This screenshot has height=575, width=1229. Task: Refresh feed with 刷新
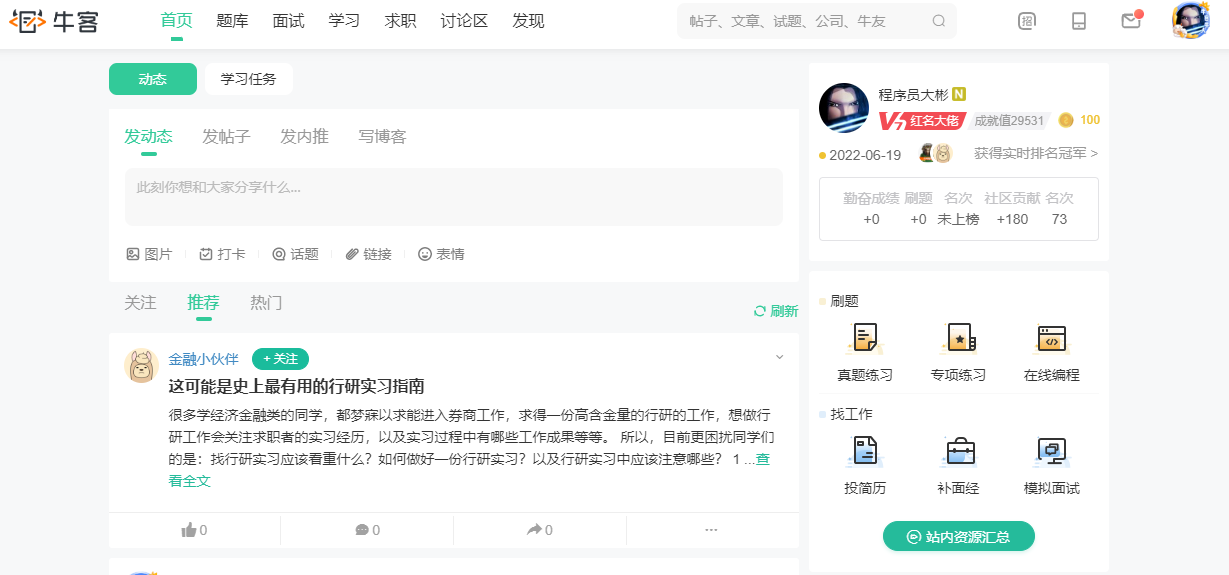coord(776,311)
